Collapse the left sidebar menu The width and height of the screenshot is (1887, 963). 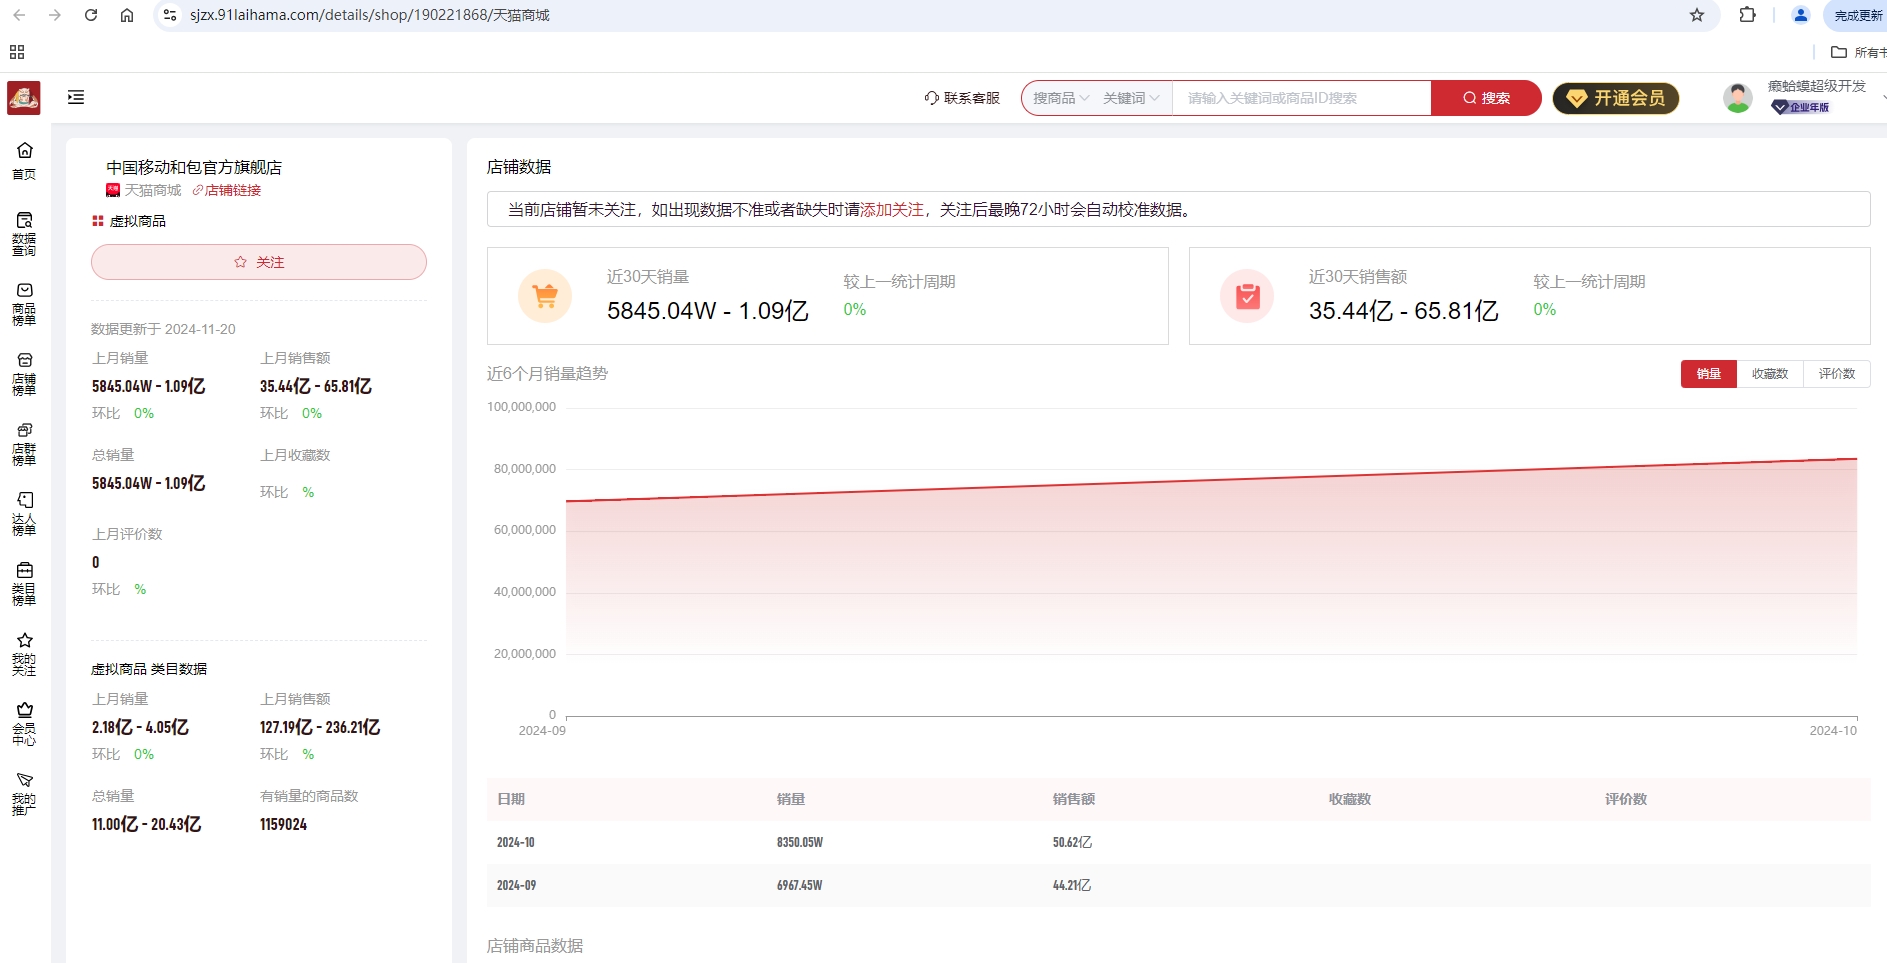tap(77, 98)
